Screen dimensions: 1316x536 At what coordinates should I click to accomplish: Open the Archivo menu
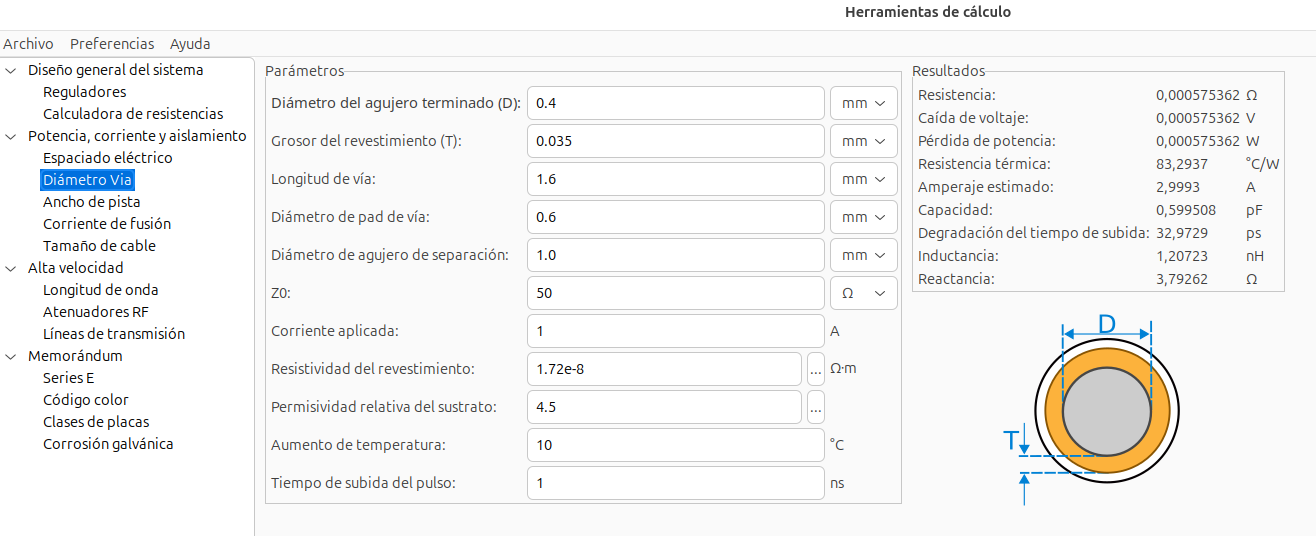(x=28, y=44)
